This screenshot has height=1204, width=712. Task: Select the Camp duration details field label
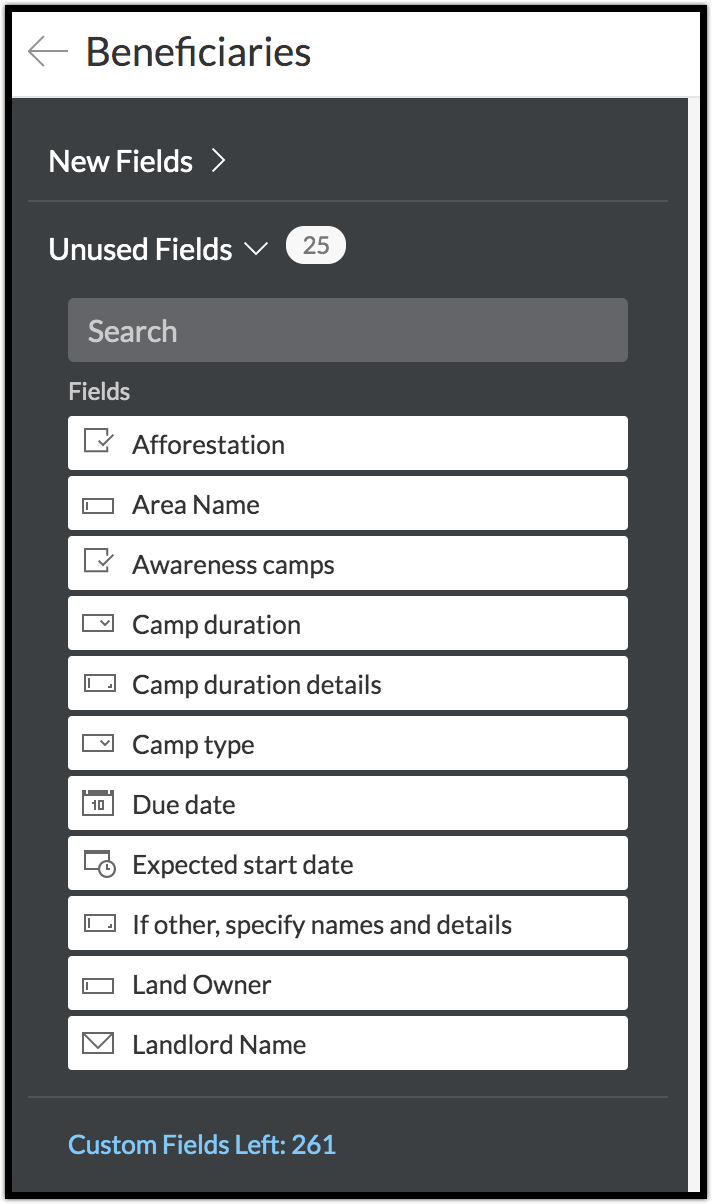coord(257,685)
